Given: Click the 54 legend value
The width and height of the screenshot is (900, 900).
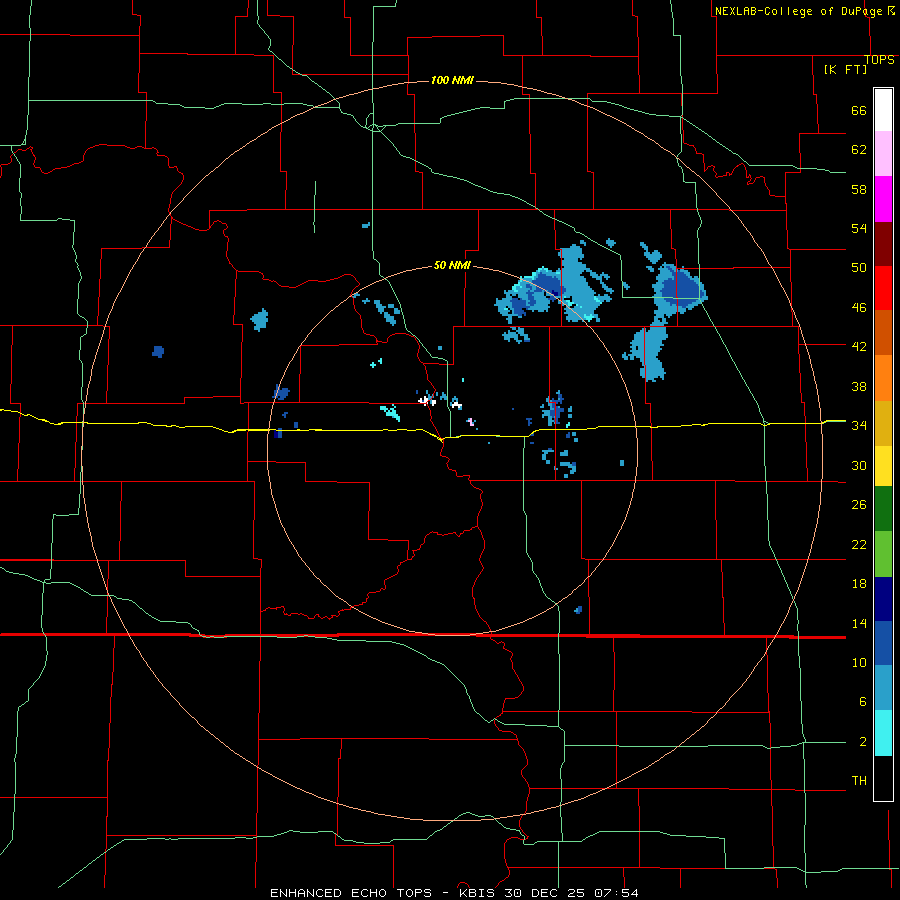Looking at the screenshot, I should tap(859, 228).
